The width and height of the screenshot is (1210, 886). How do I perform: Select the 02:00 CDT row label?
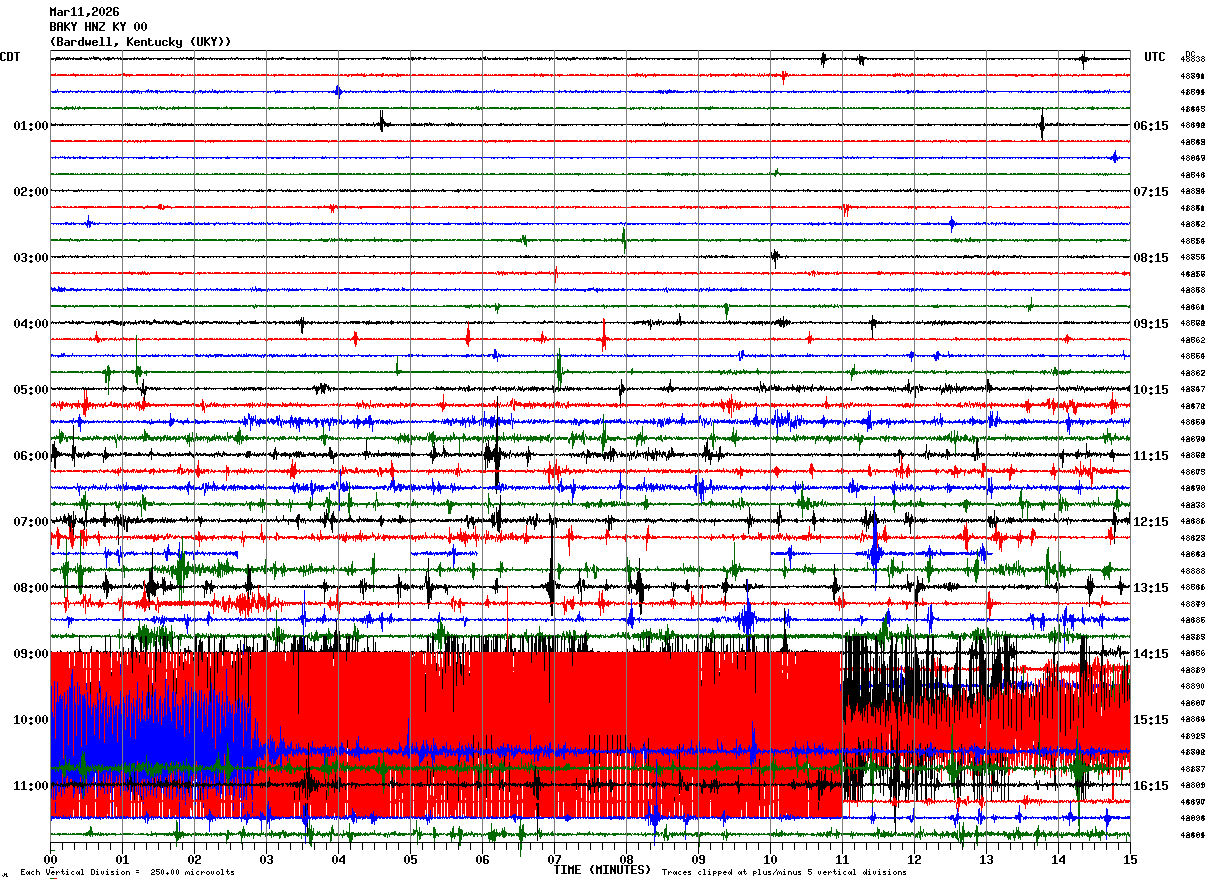[31, 192]
